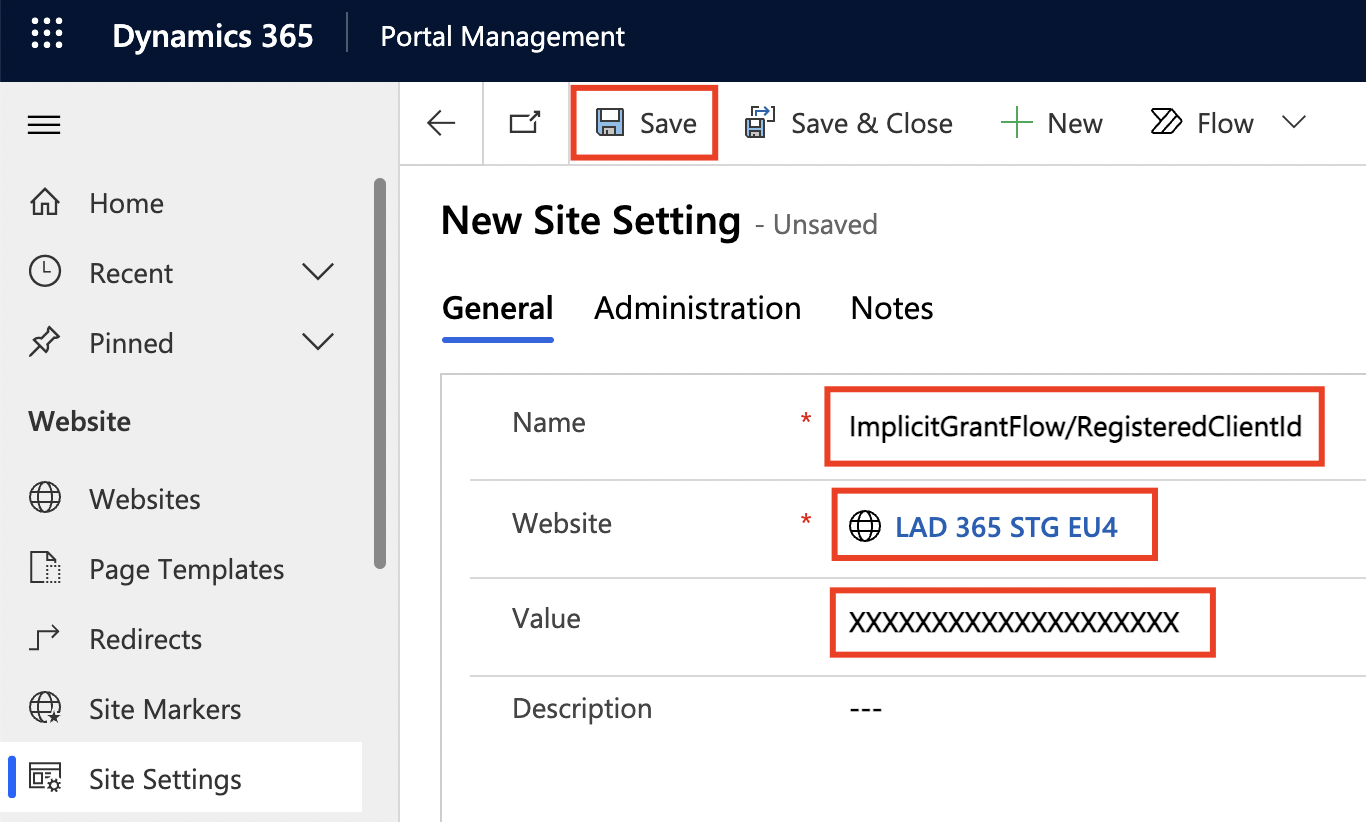
Task: Click the Save button label
Action: 668,124
